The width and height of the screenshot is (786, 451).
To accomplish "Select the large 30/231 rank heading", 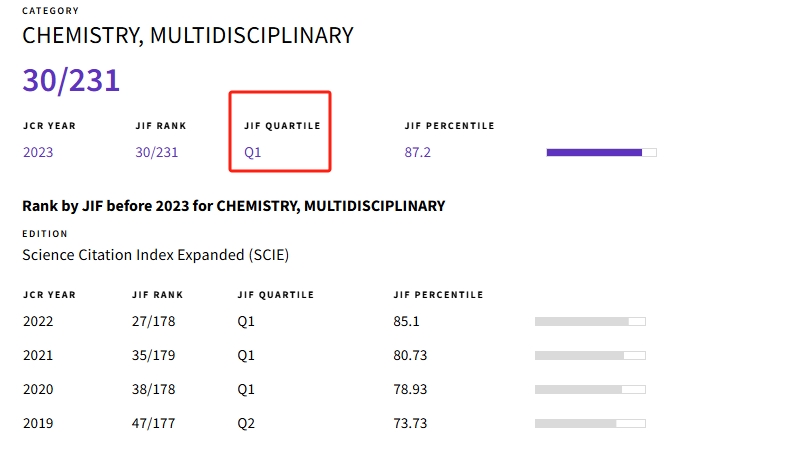I will point(71,82).
